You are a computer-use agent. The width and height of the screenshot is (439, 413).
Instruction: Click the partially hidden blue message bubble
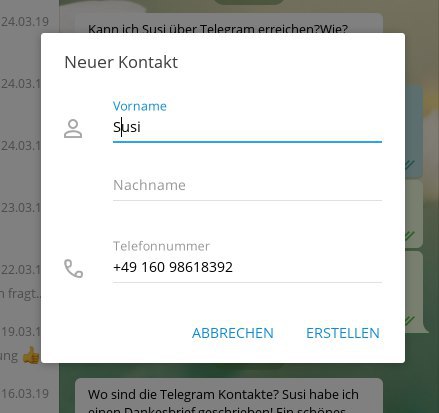click(414, 131)
